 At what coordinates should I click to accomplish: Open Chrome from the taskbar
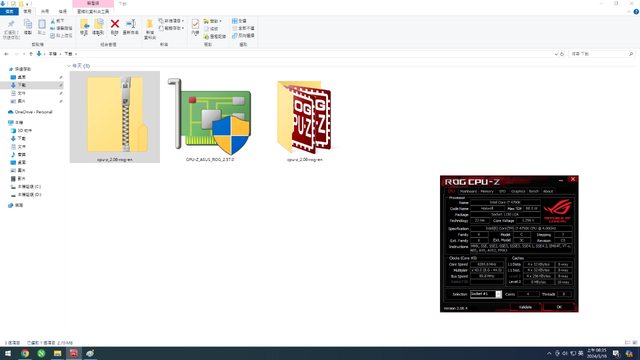coord(25,353)
